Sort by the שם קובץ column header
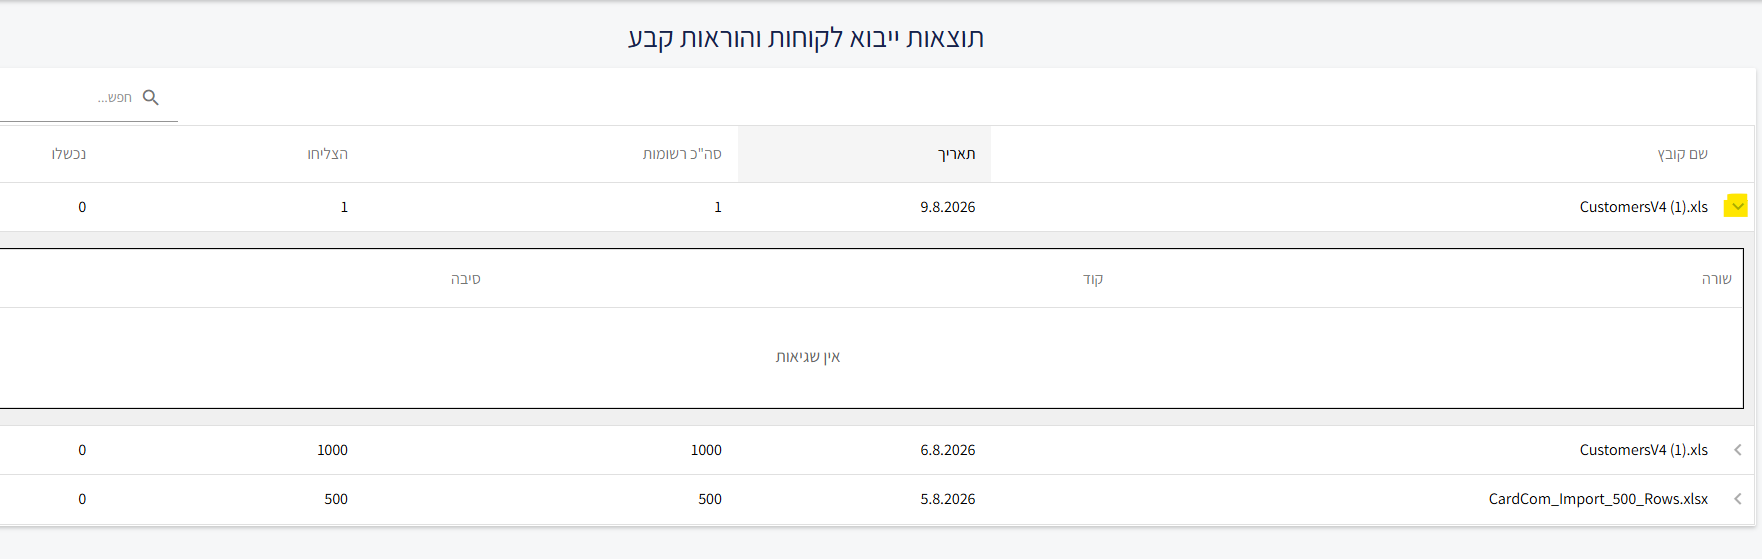The image size is (1762, 559). (x=1682, y=154)
